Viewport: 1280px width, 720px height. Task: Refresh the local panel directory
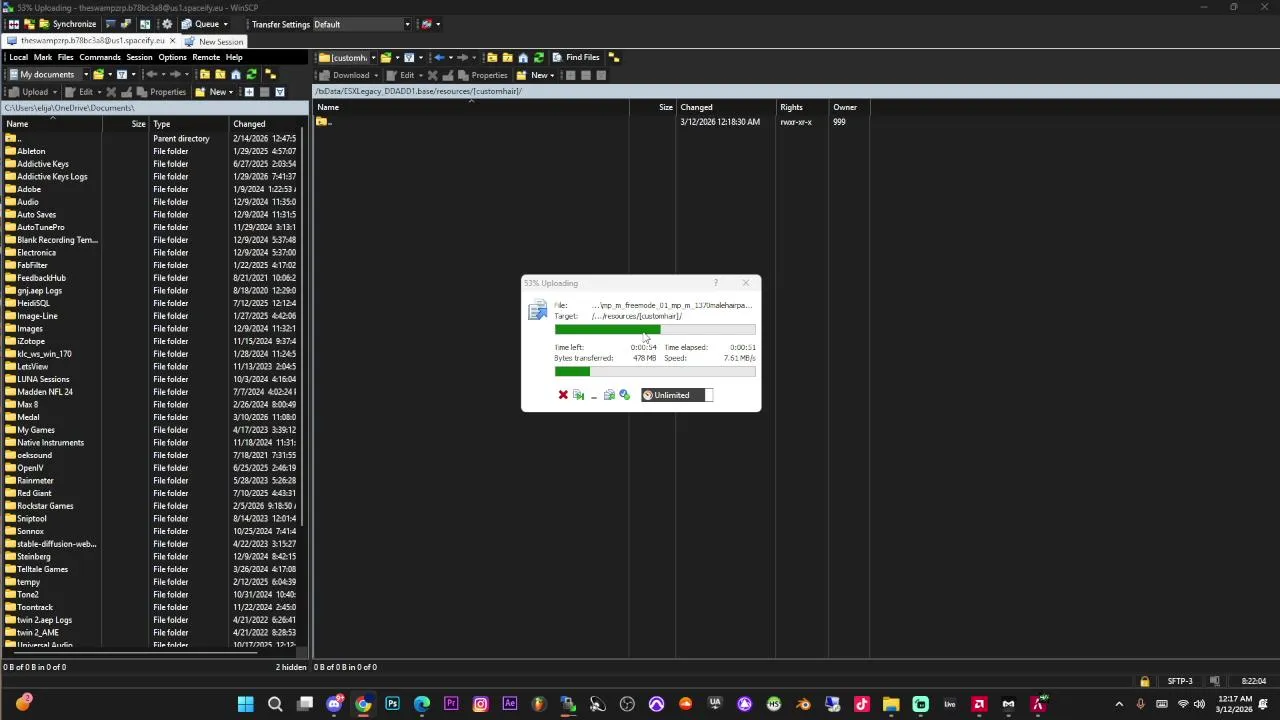(251, 75)
